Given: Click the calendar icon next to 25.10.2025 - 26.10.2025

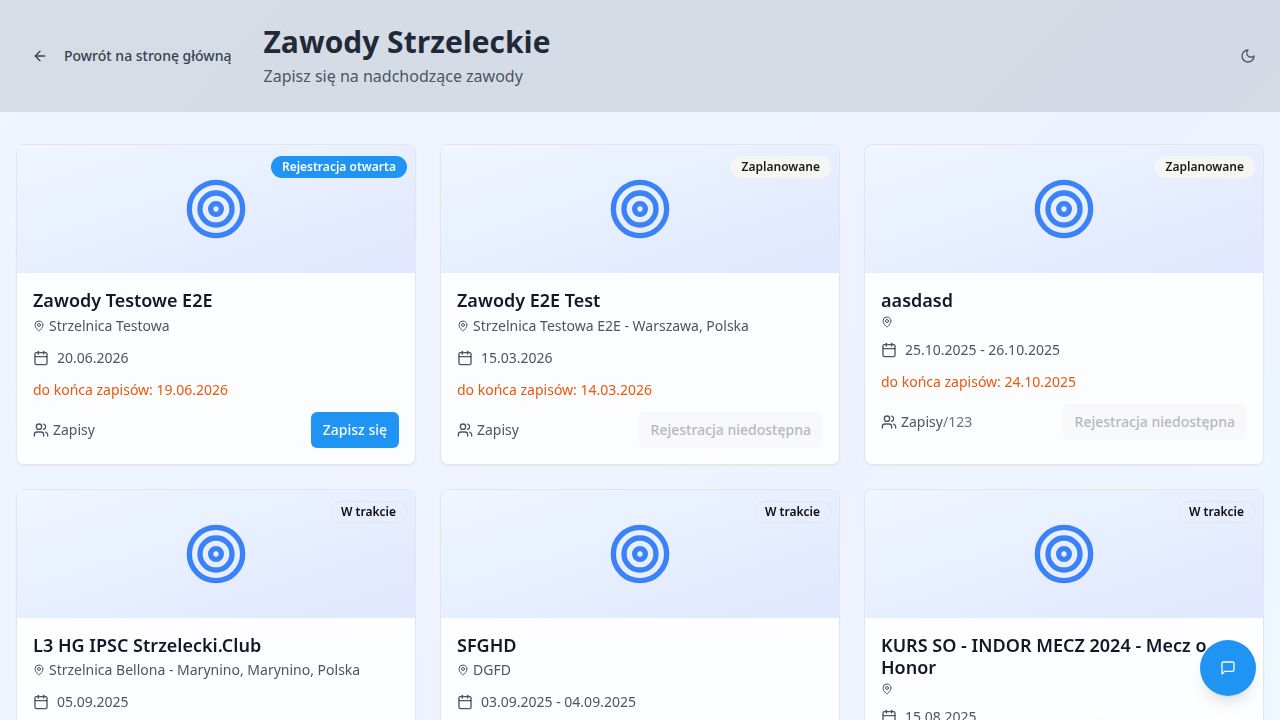Looking at the screenshot, I should [x=889, y=350].
